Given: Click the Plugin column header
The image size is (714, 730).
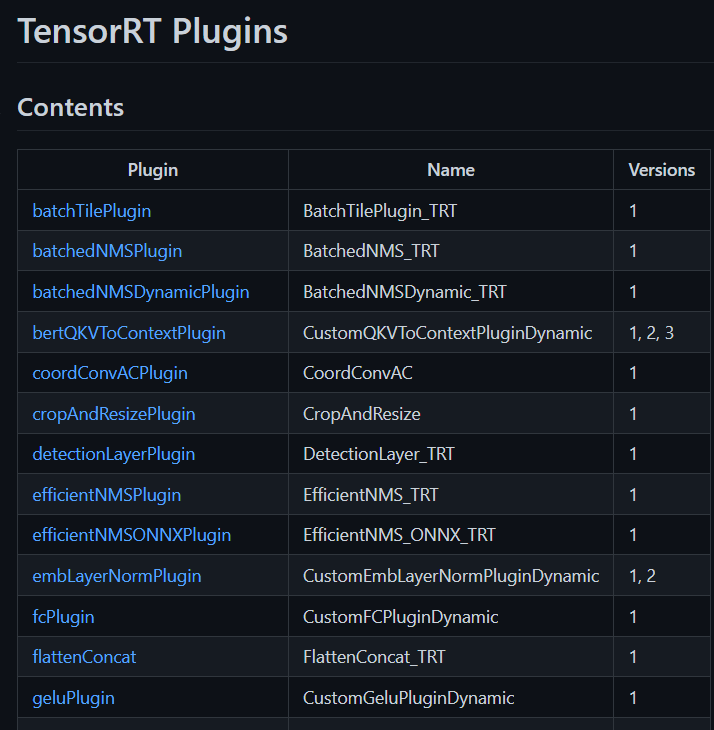Looking at the screenshot, I should [153, 170].
